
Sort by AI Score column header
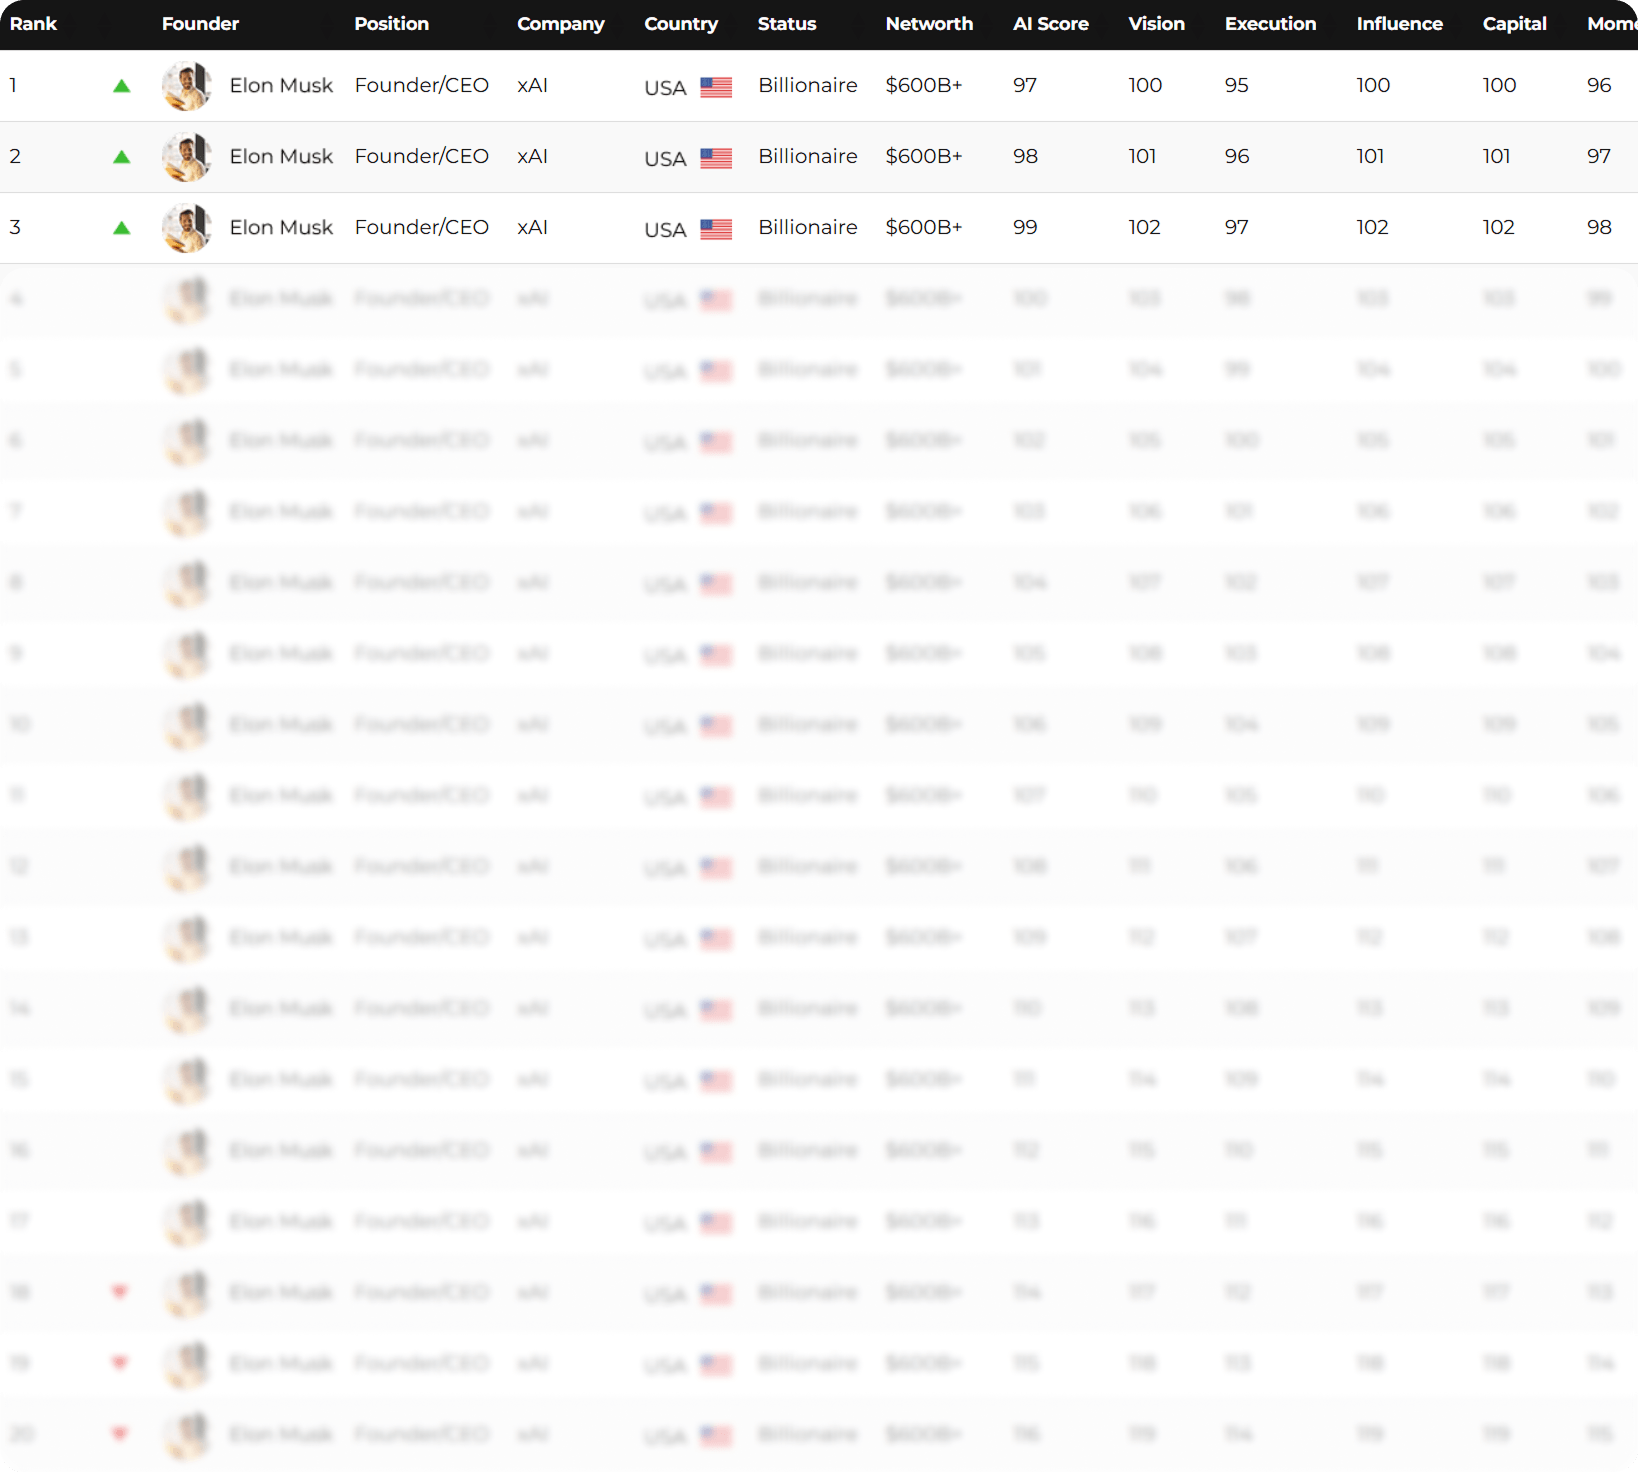[x=1050, y=24]
